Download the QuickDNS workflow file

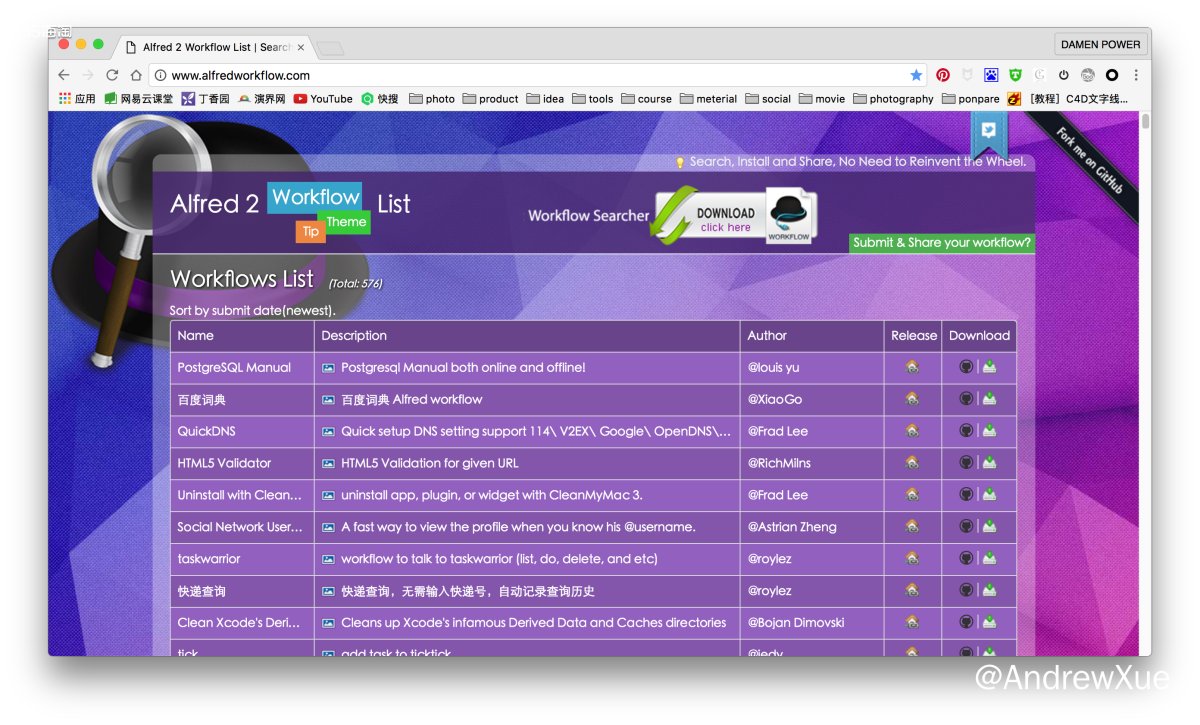pos(989,431)
